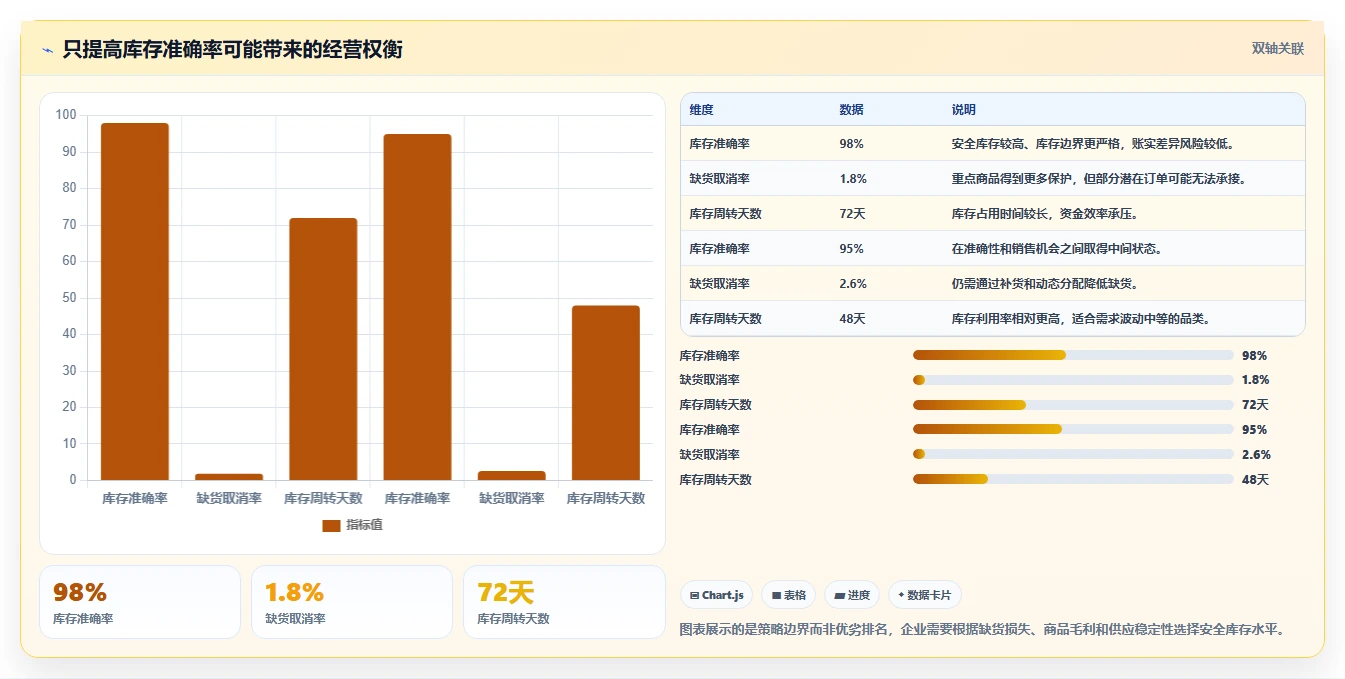Select the 48天 库存周转天数 progress bar
The image size is (1345, 679).
point(1073,479)
